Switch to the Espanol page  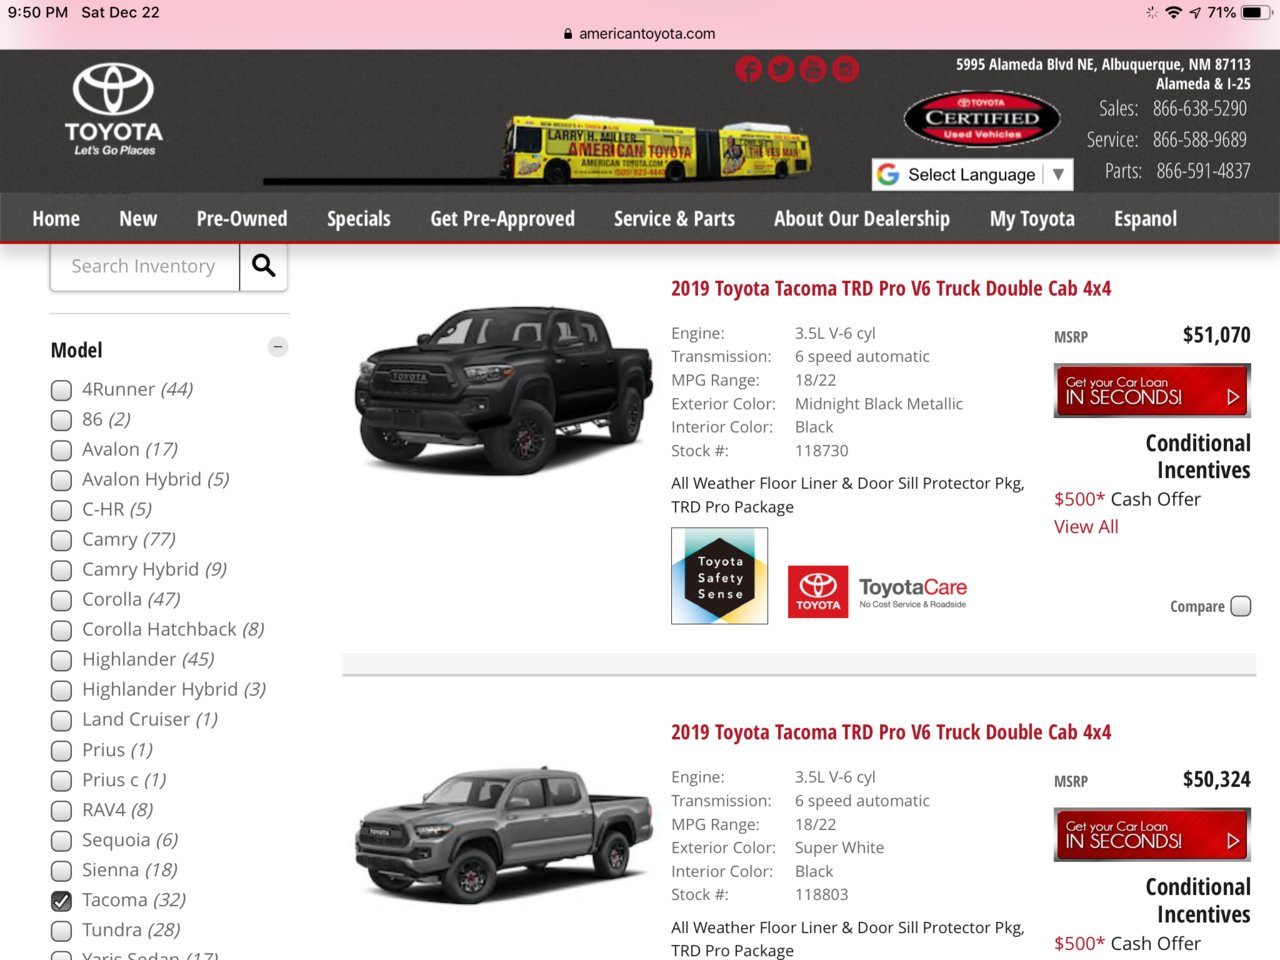(1146, 218)
